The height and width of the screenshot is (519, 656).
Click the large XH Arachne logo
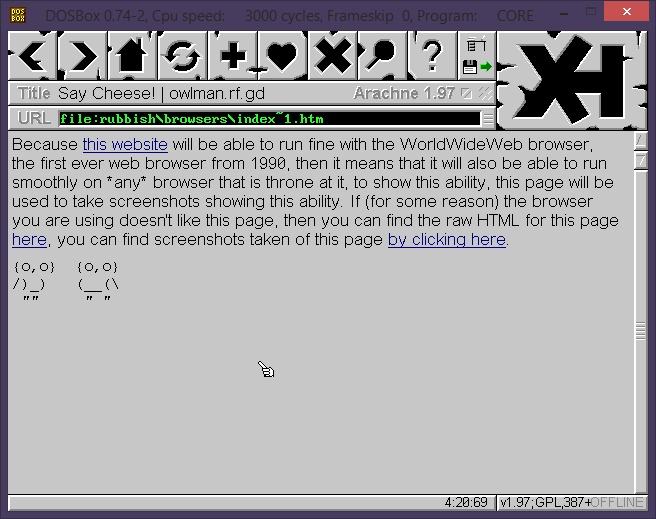pos(571,80)
